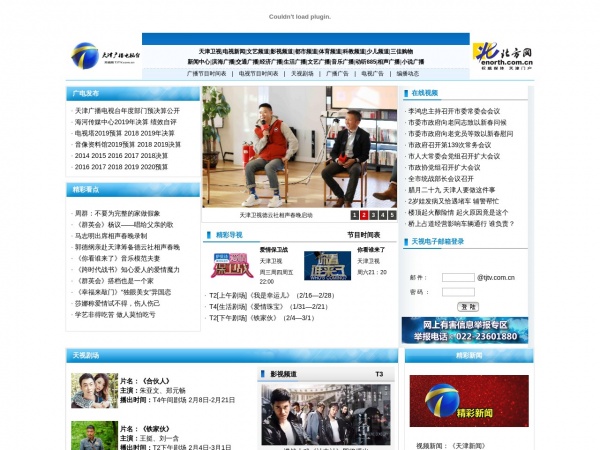Show slideshow image number 1

coord(355,215)
